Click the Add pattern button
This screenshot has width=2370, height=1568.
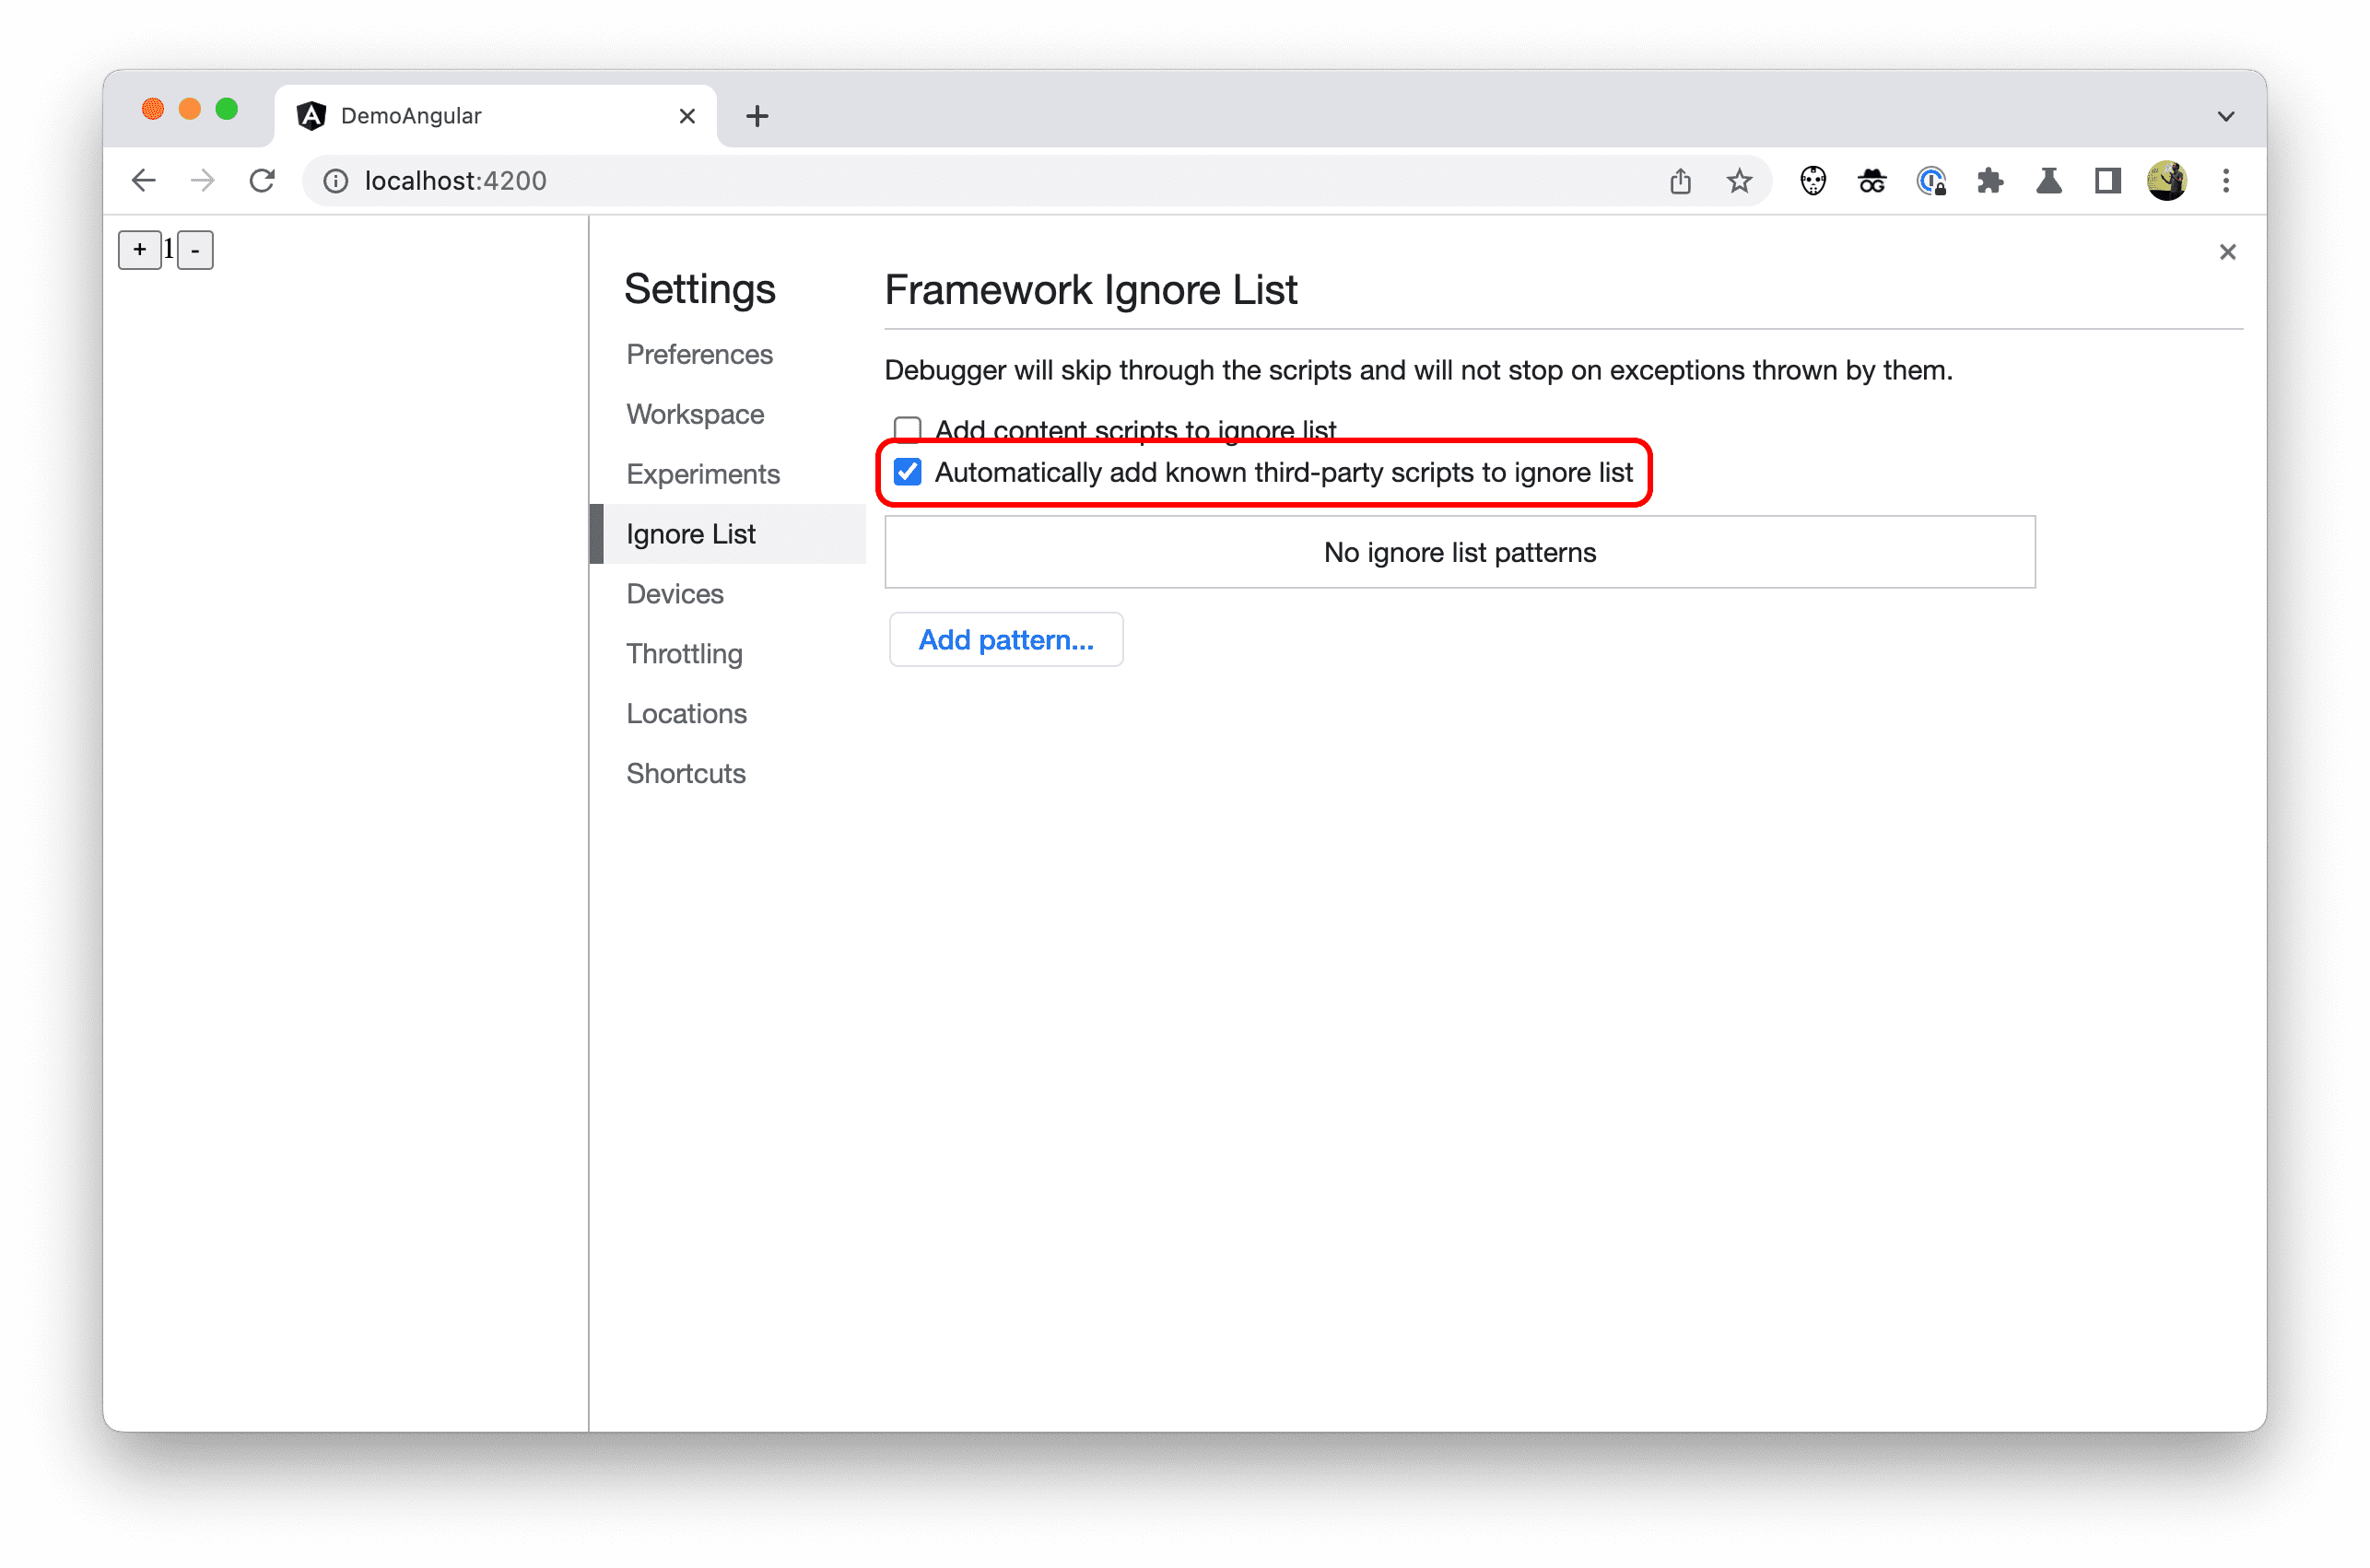pos(1004,638)
